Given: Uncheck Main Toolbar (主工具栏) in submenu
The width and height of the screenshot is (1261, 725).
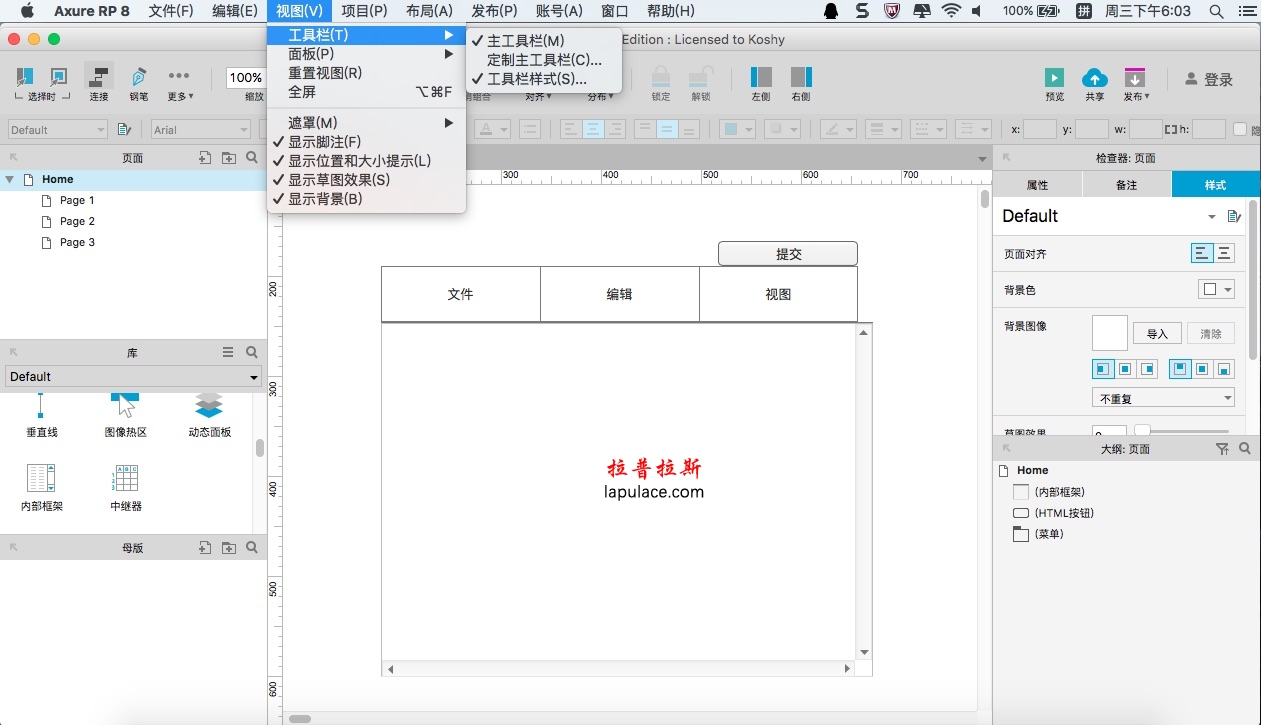Looking at the screenshot, I should 525,41.
